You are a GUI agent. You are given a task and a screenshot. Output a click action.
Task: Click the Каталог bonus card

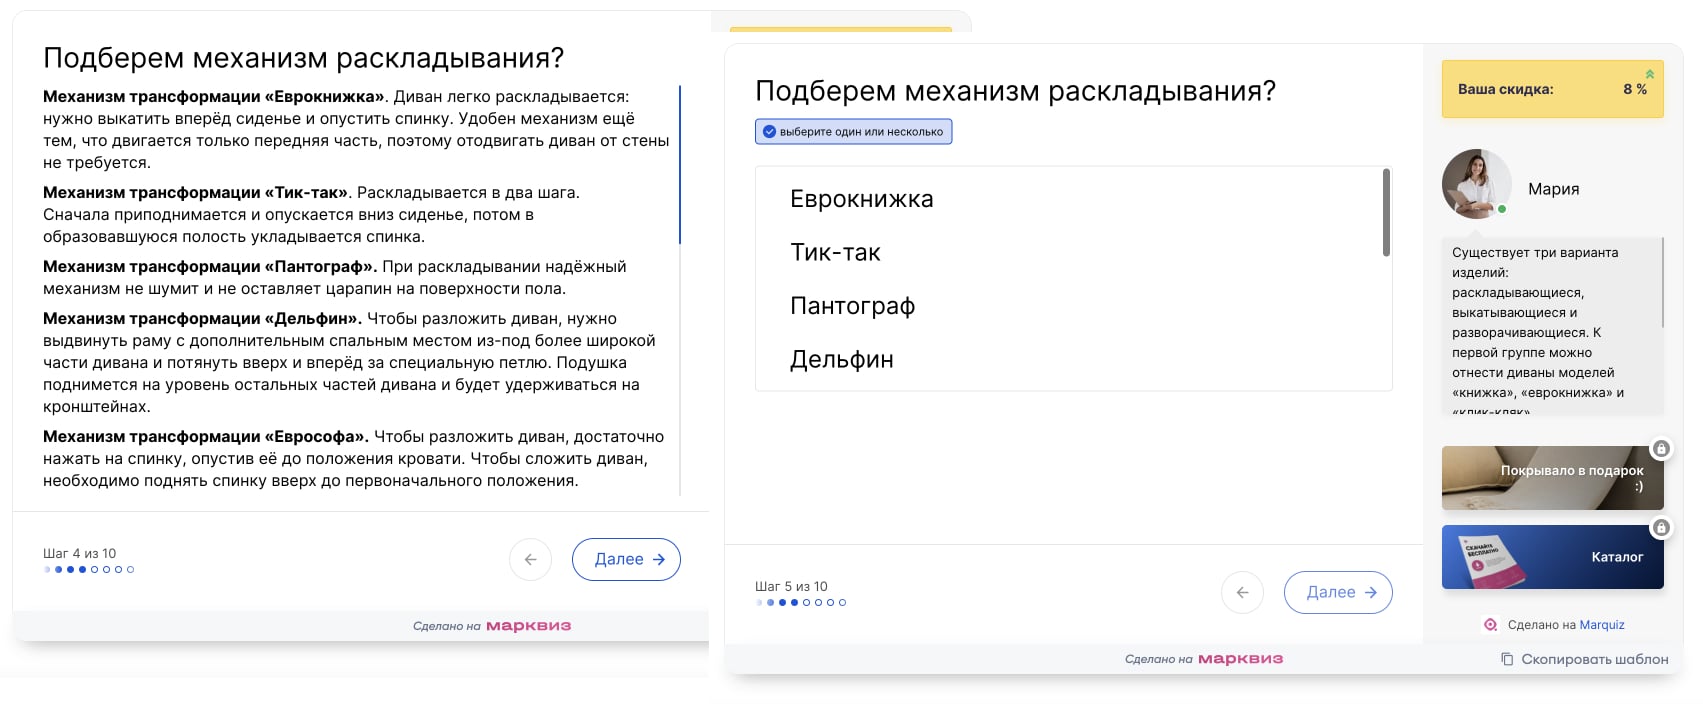point(1552,557)
